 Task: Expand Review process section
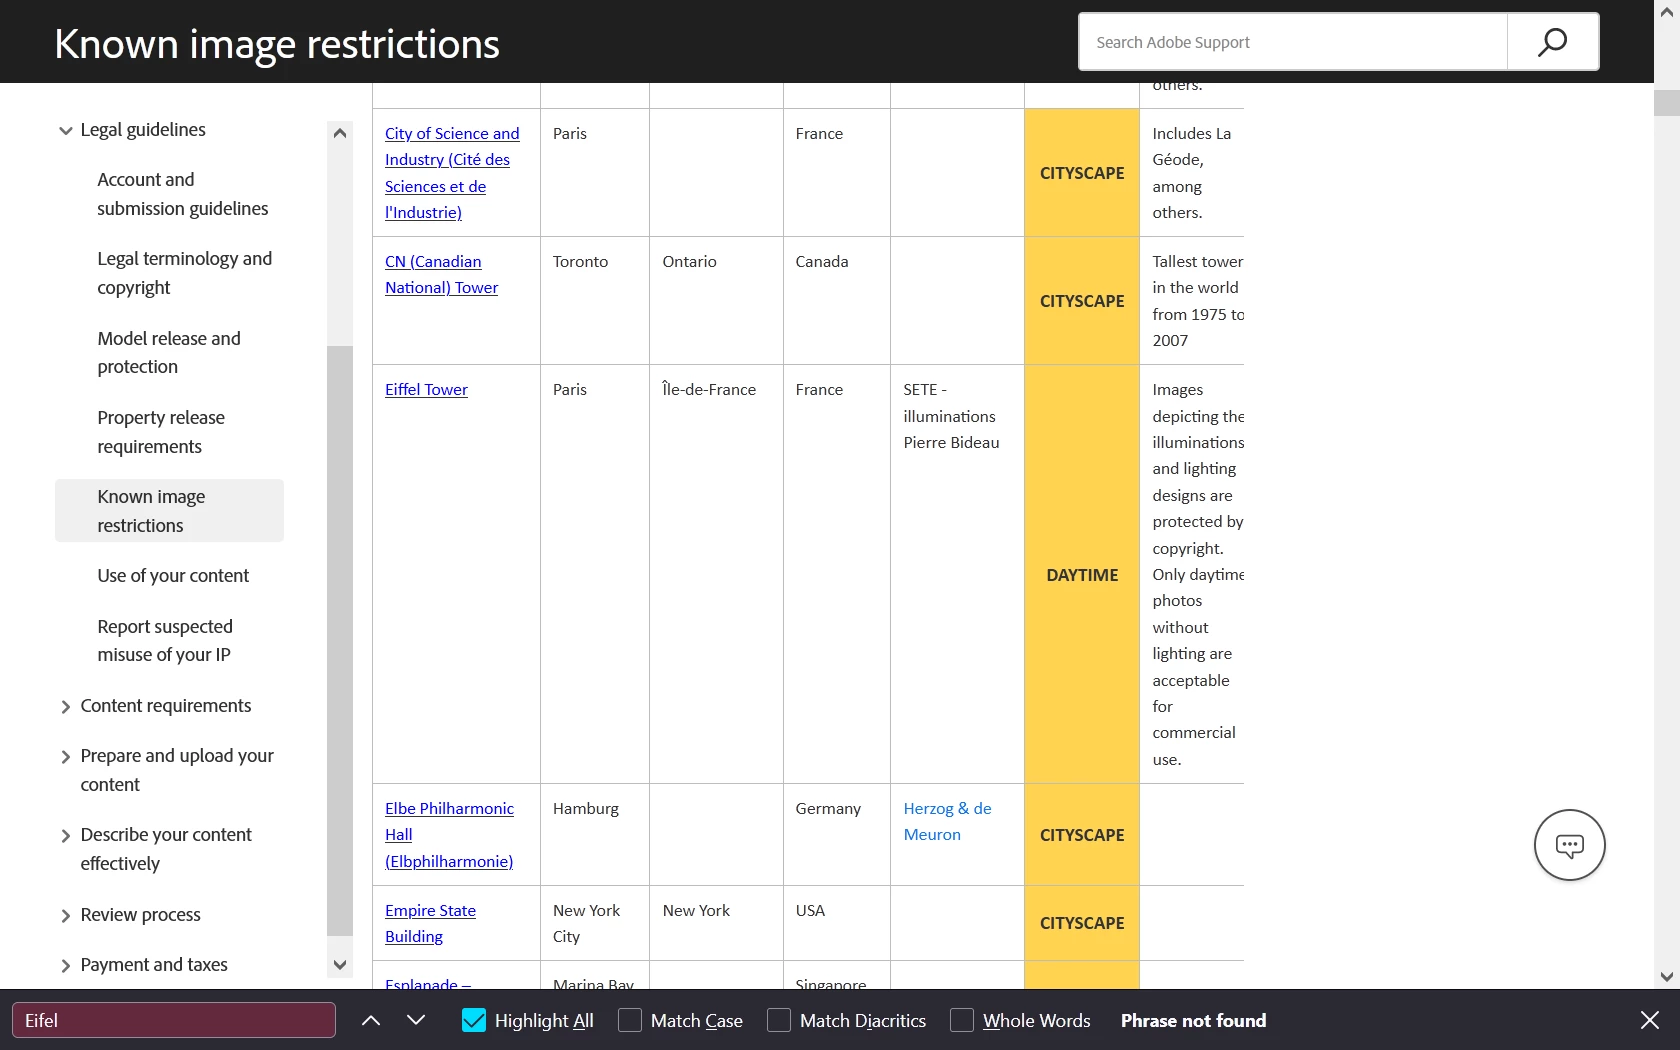(x=66, y=916)
